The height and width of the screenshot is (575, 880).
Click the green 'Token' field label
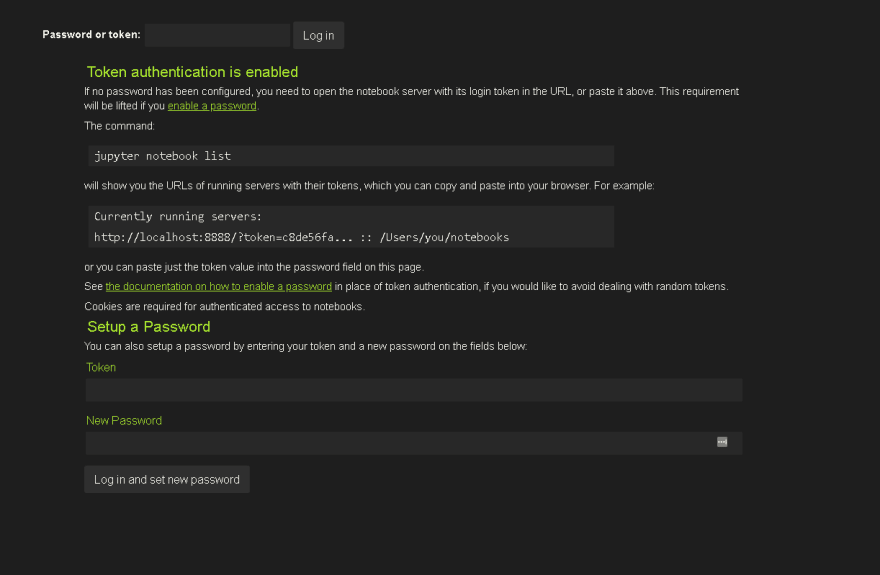[101, 367]
